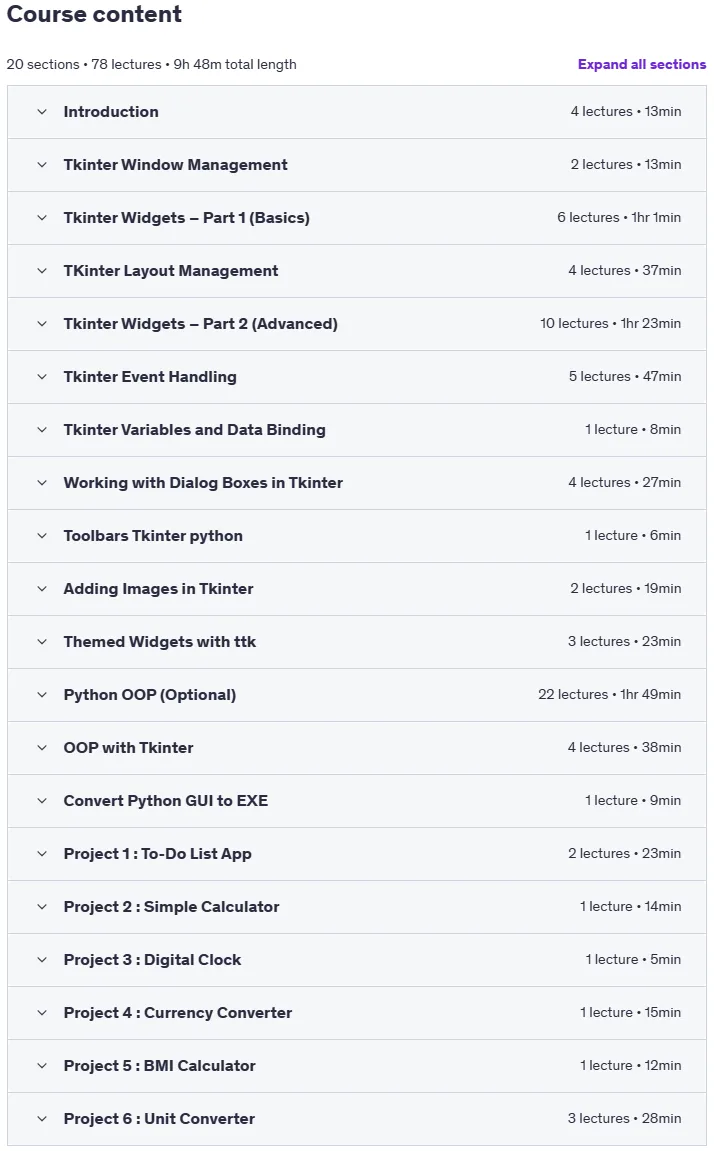714x1151 pixels.
Task: Toggle the Tkinter Event Handling chevron icon
Action: click(x=42, y=377)
